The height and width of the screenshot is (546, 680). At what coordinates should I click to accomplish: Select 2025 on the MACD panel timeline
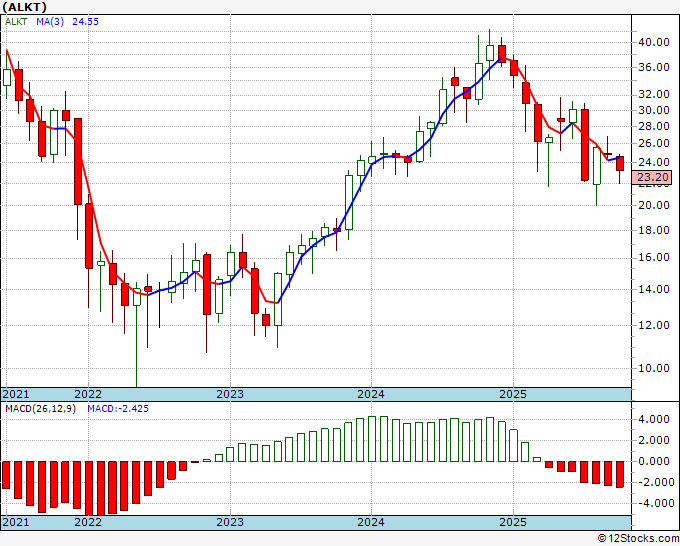coord(513,522)
